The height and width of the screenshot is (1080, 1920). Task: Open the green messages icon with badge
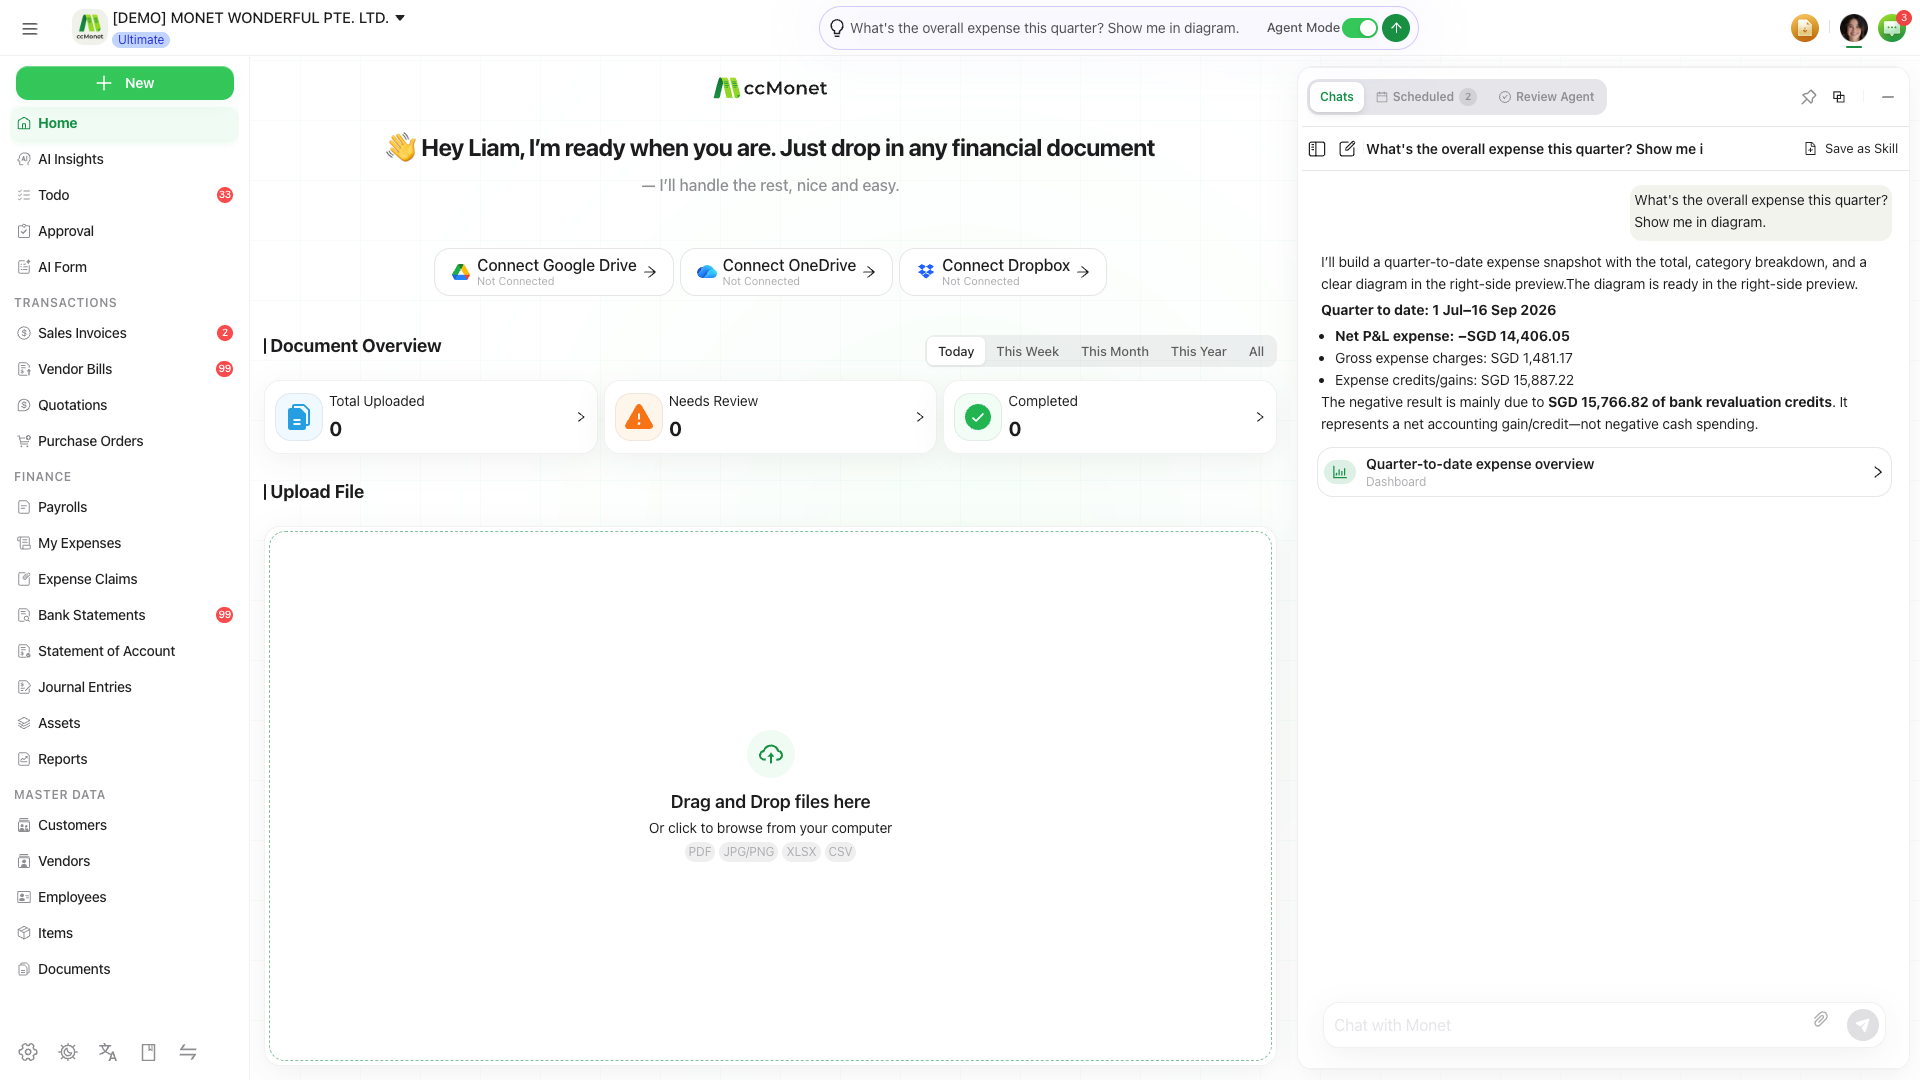(x=1892, y=28)
